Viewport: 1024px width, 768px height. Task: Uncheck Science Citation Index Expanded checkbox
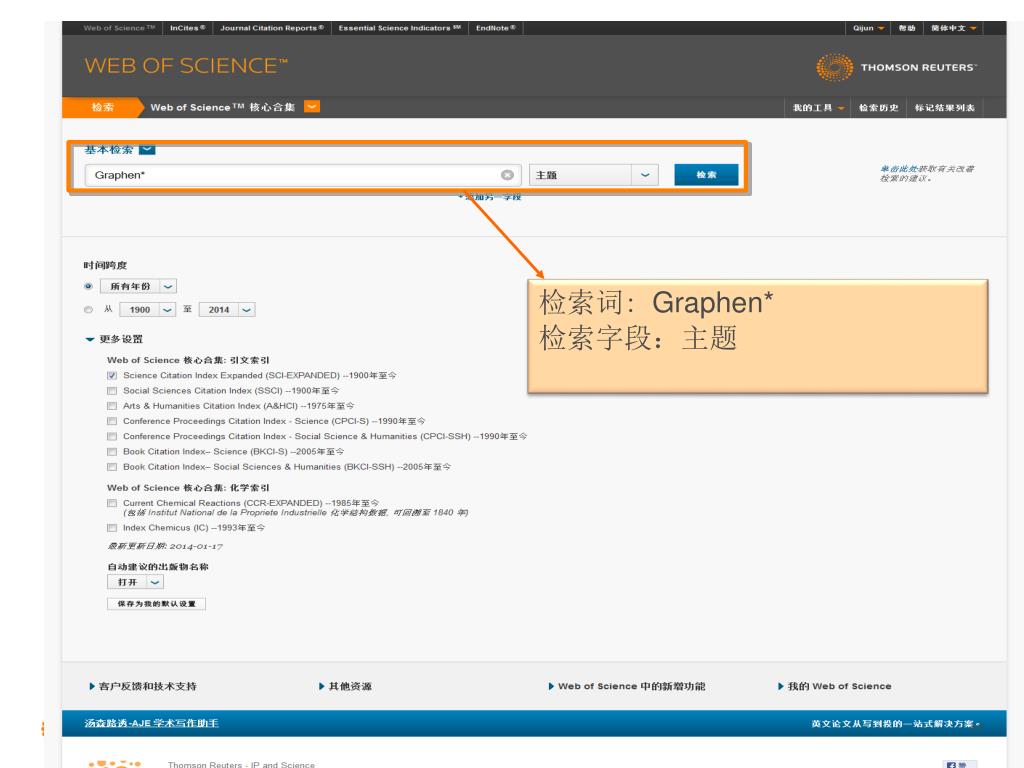[x=112, y=376]
